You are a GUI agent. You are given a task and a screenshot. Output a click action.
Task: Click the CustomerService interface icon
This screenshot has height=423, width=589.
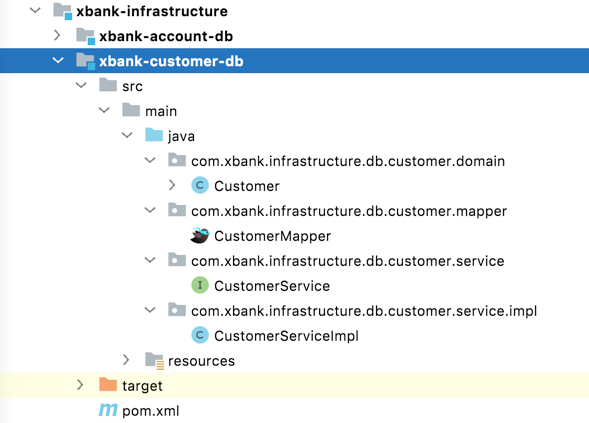tap(200, 286)
